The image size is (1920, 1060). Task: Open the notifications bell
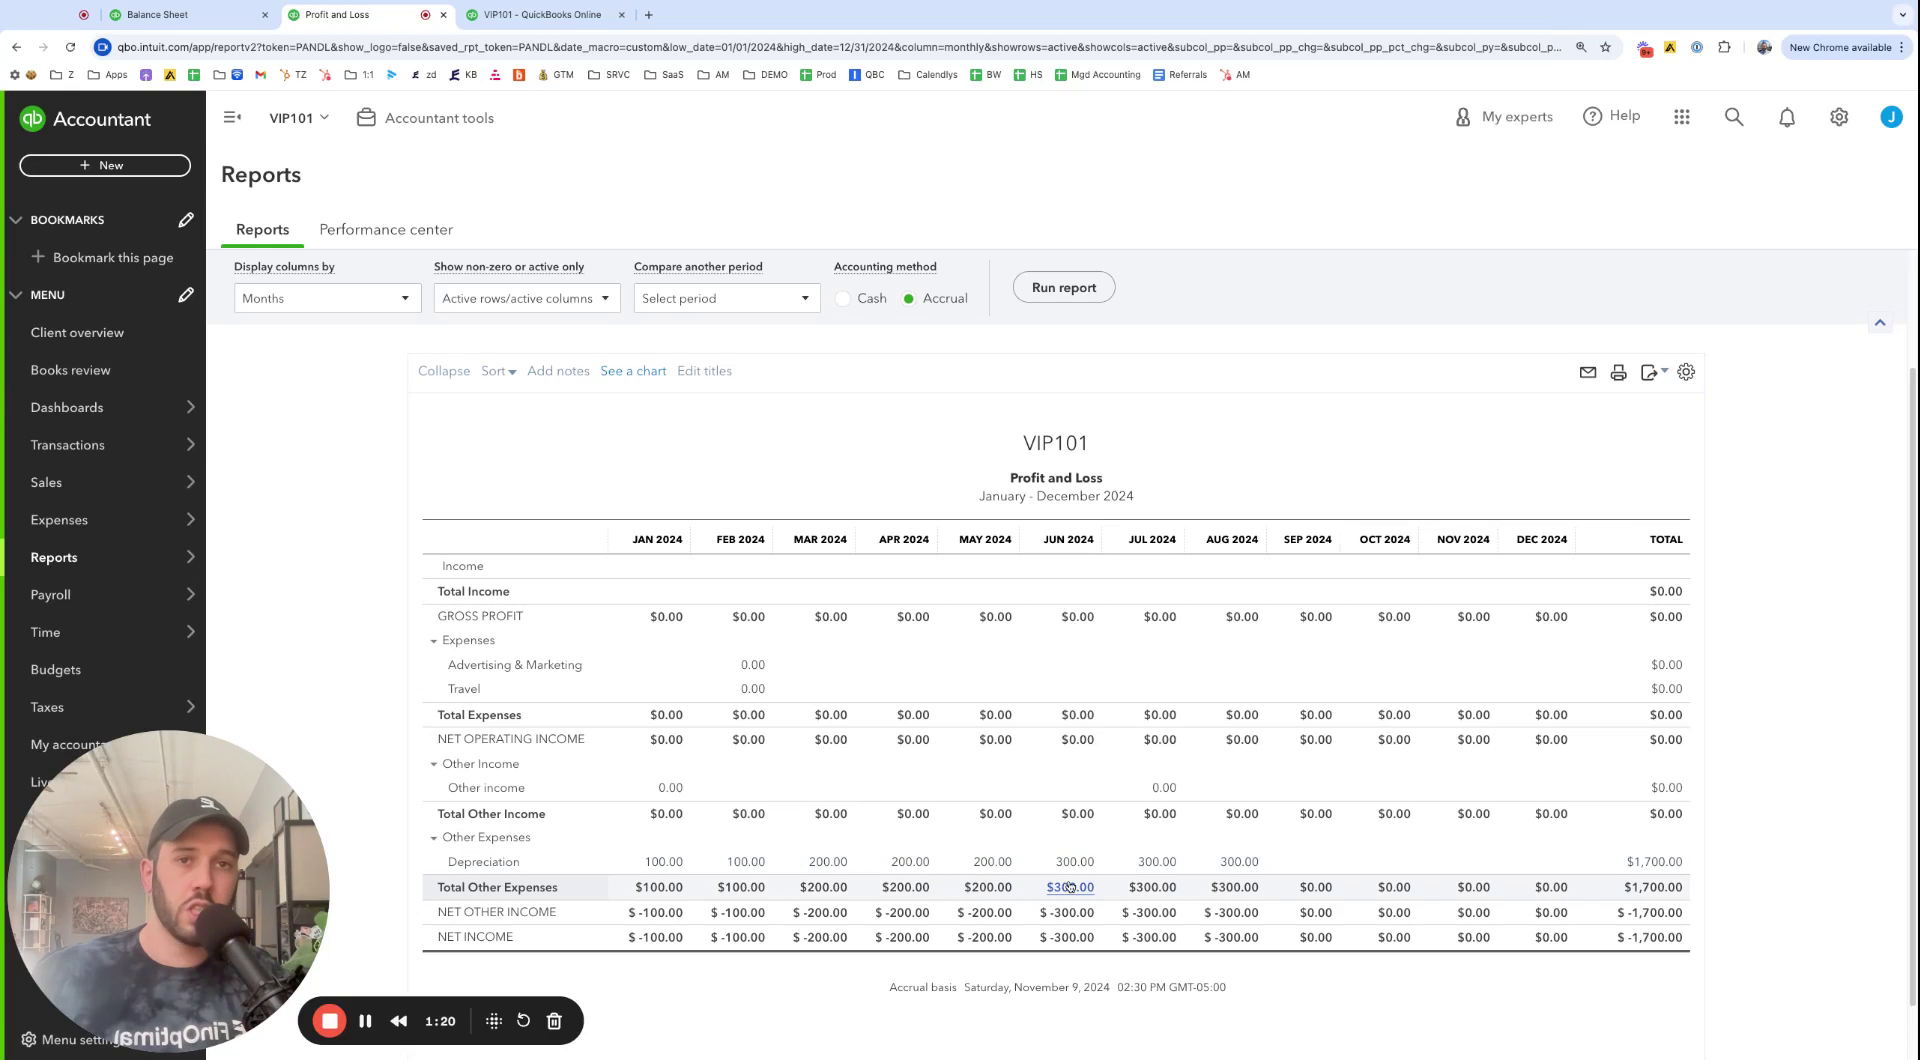click(x=1786, y=118)
